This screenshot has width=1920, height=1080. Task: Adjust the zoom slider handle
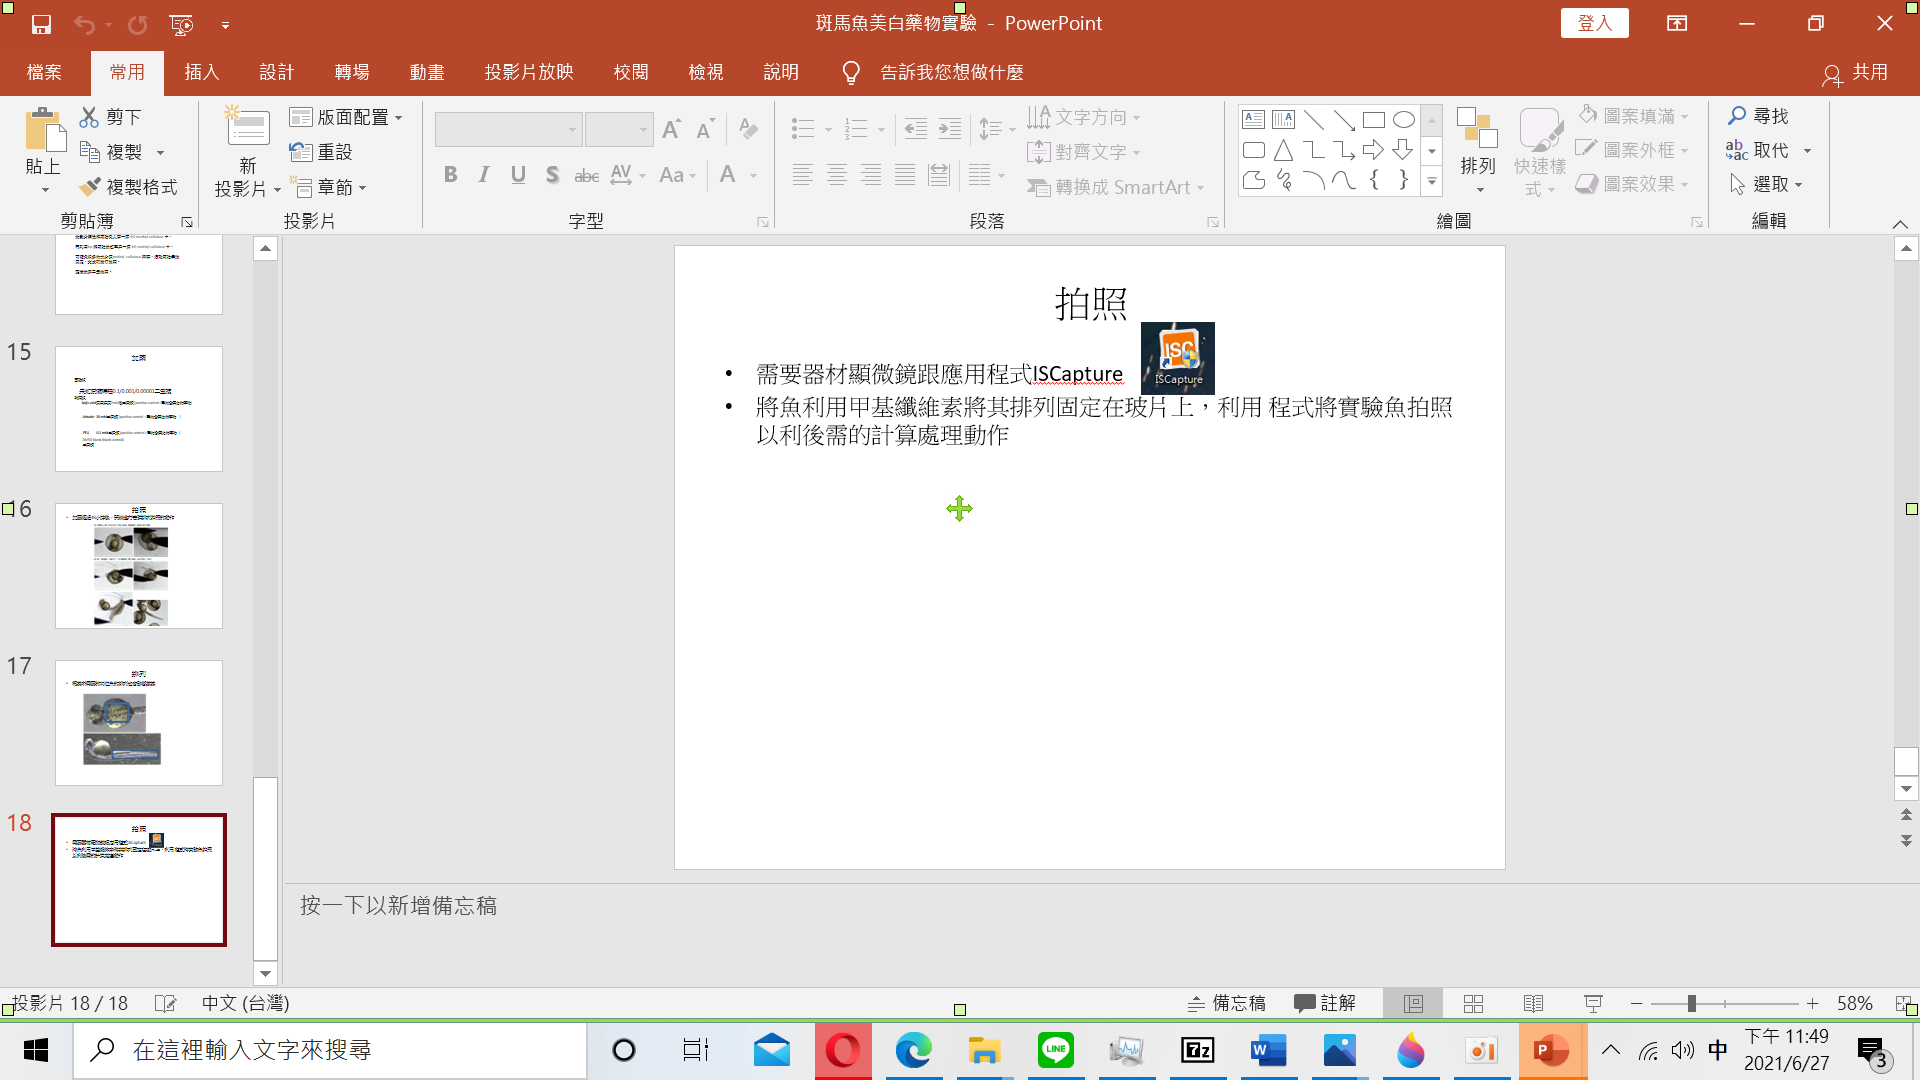[x=1691, y=1003]
